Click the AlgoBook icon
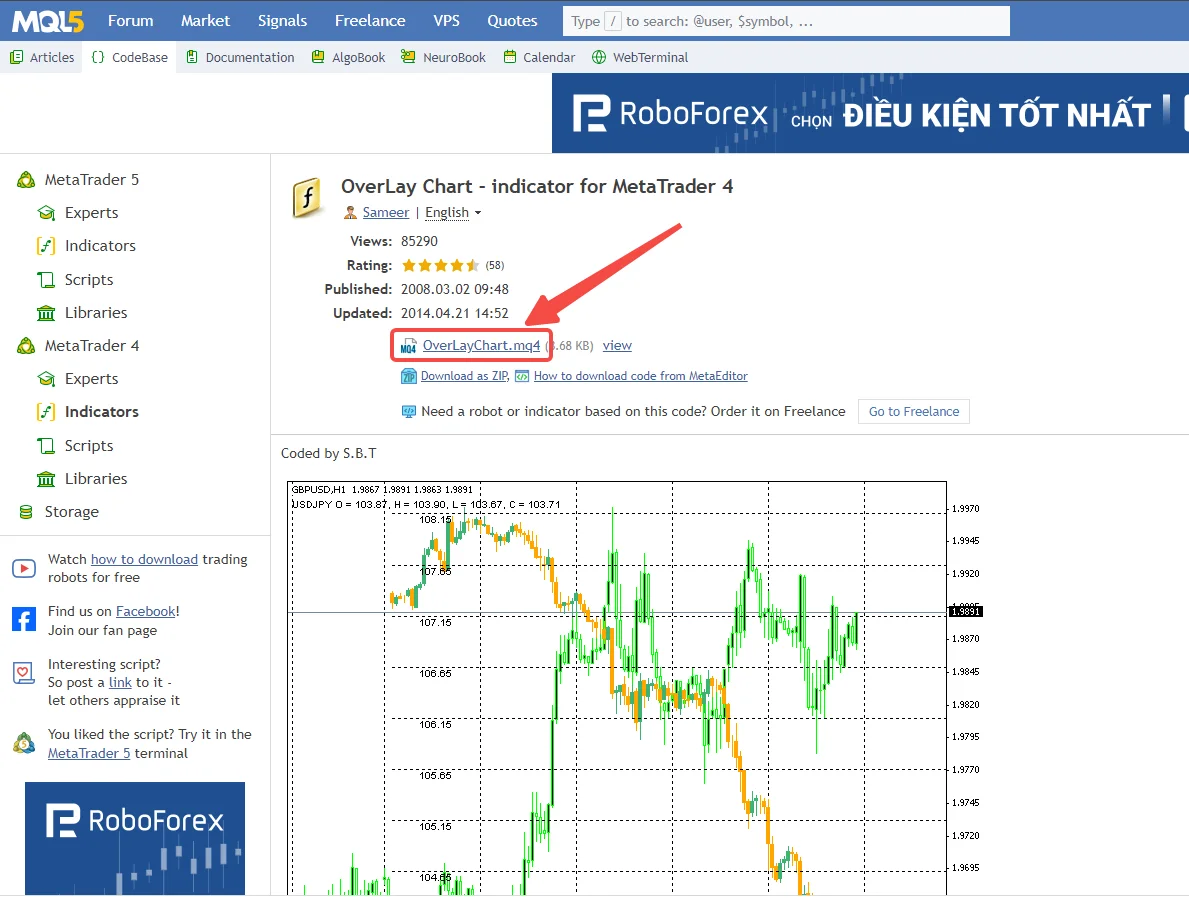The image size is (1189, 898). click(318, 57)
